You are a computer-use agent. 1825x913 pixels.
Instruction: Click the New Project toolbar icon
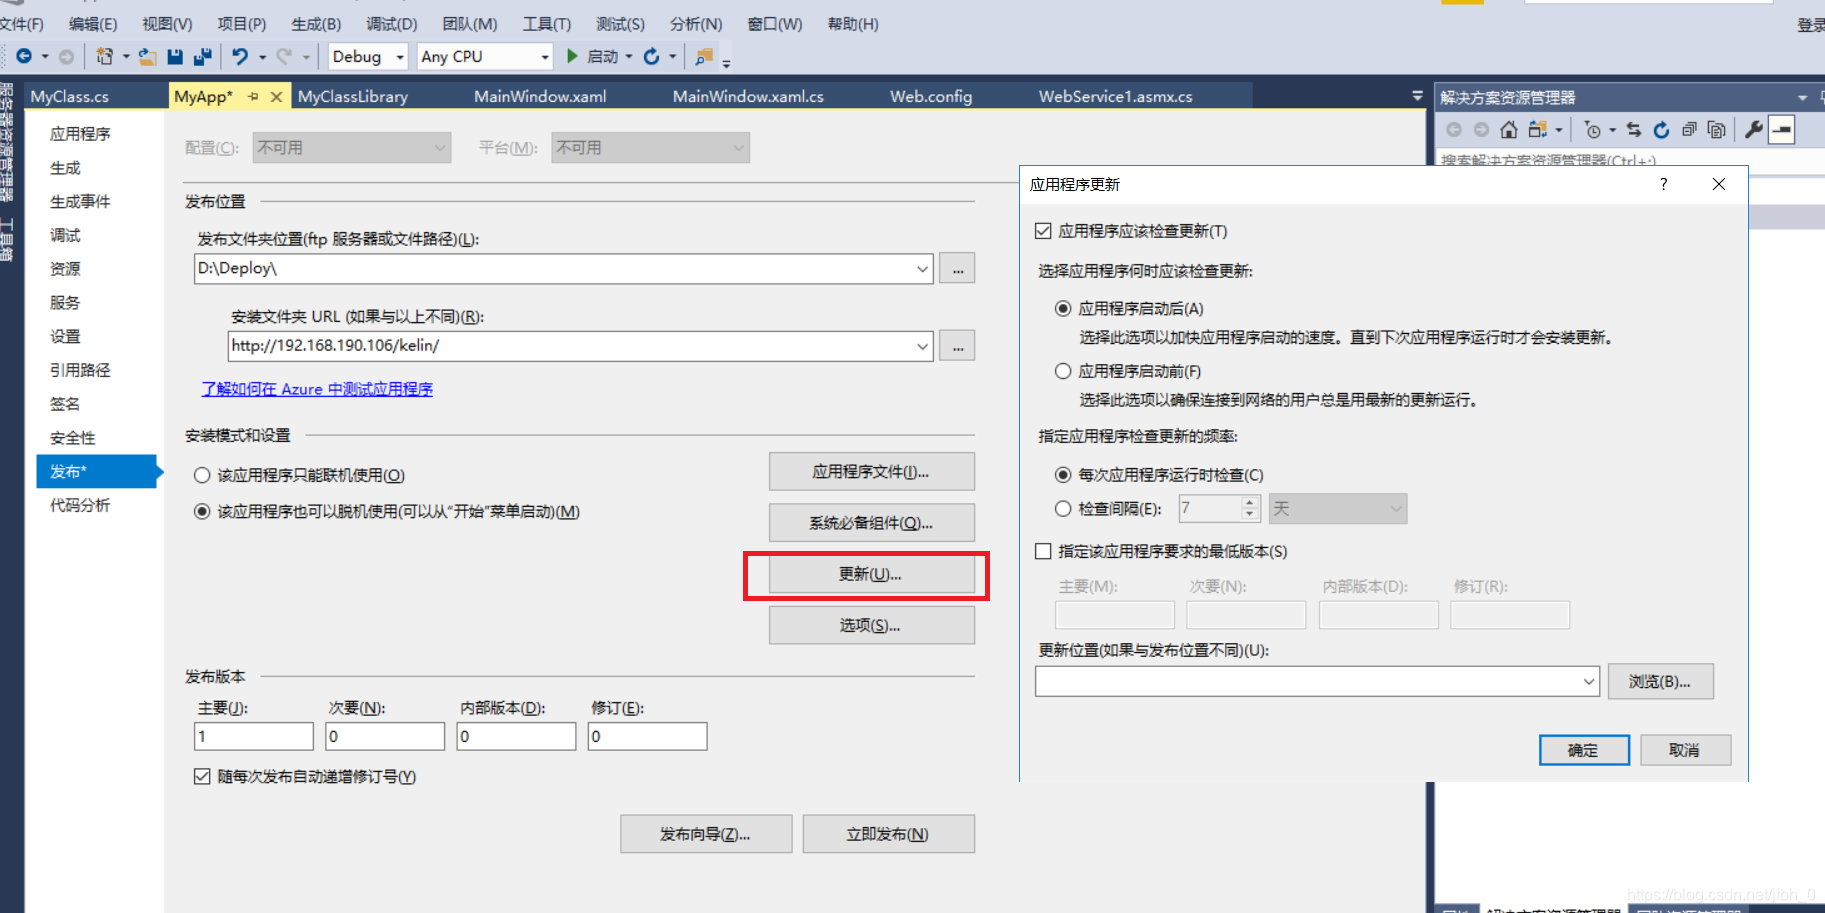(104, 57)
